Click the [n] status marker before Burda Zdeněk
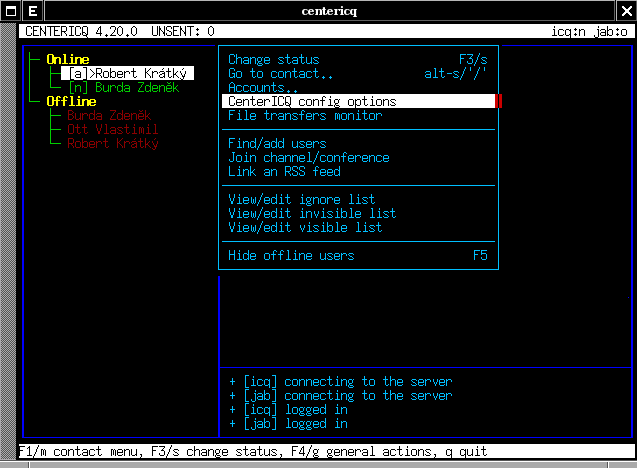The height and width of the screenshot is (468, 637). pyautogui.click(x=77, y=87)
